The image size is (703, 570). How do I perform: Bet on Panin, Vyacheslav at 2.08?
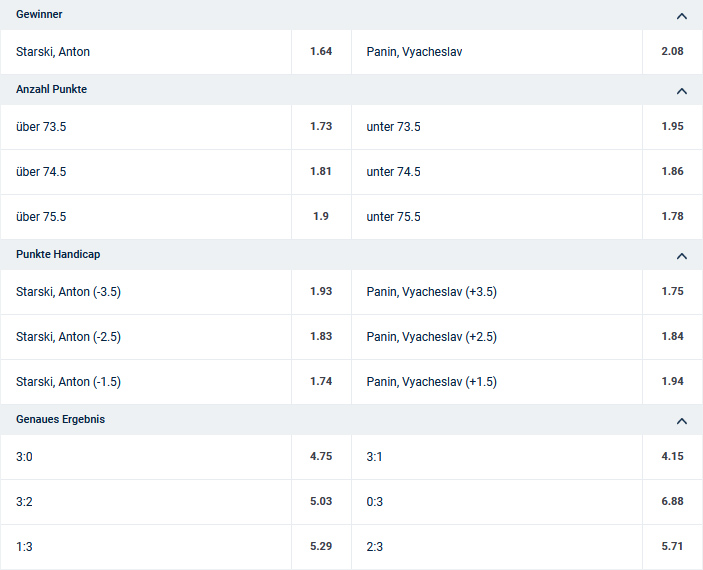[672, 51]
